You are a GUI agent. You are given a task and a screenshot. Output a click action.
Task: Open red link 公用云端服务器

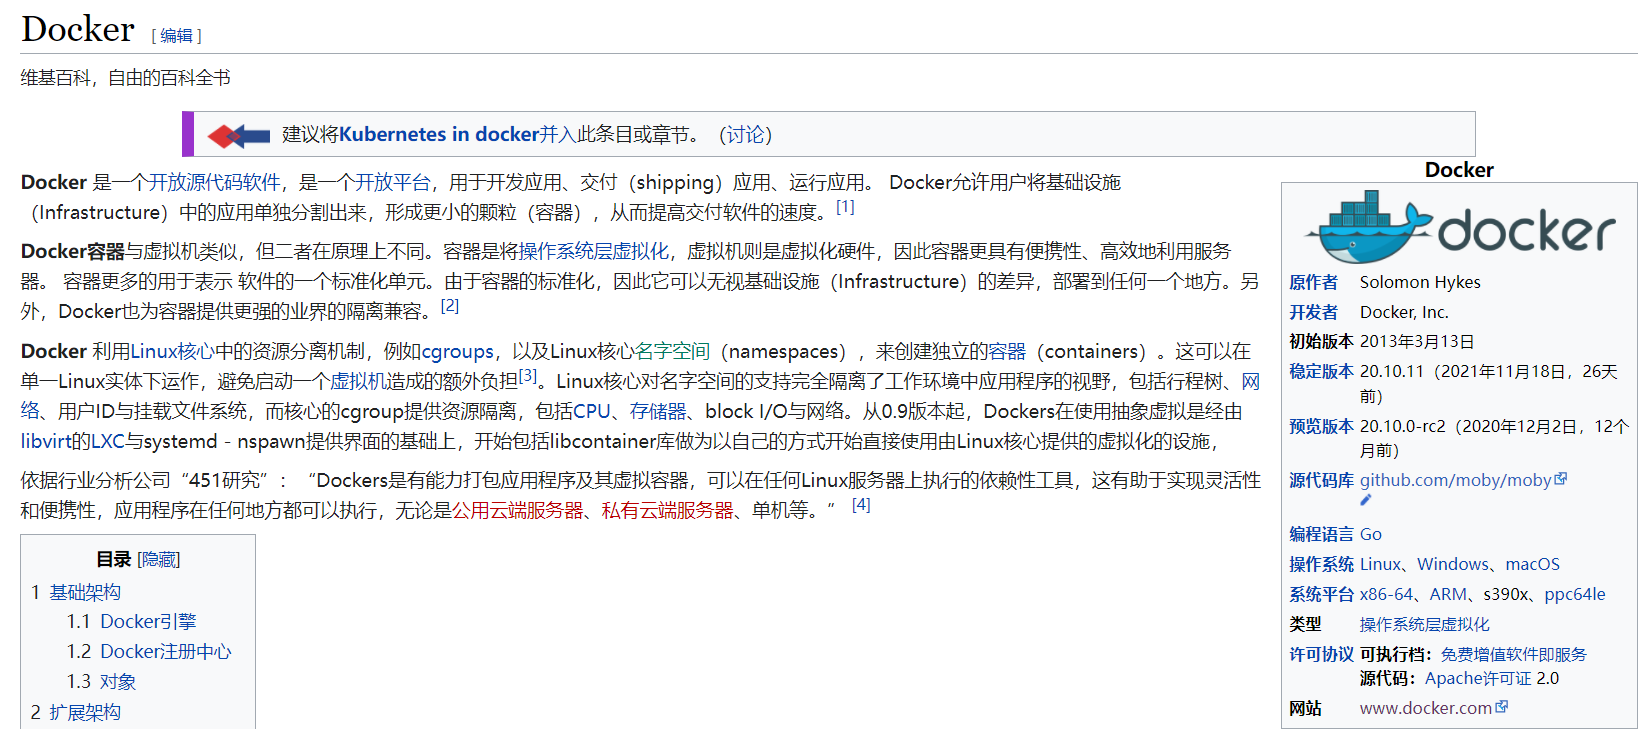click(x=518, y=511)
